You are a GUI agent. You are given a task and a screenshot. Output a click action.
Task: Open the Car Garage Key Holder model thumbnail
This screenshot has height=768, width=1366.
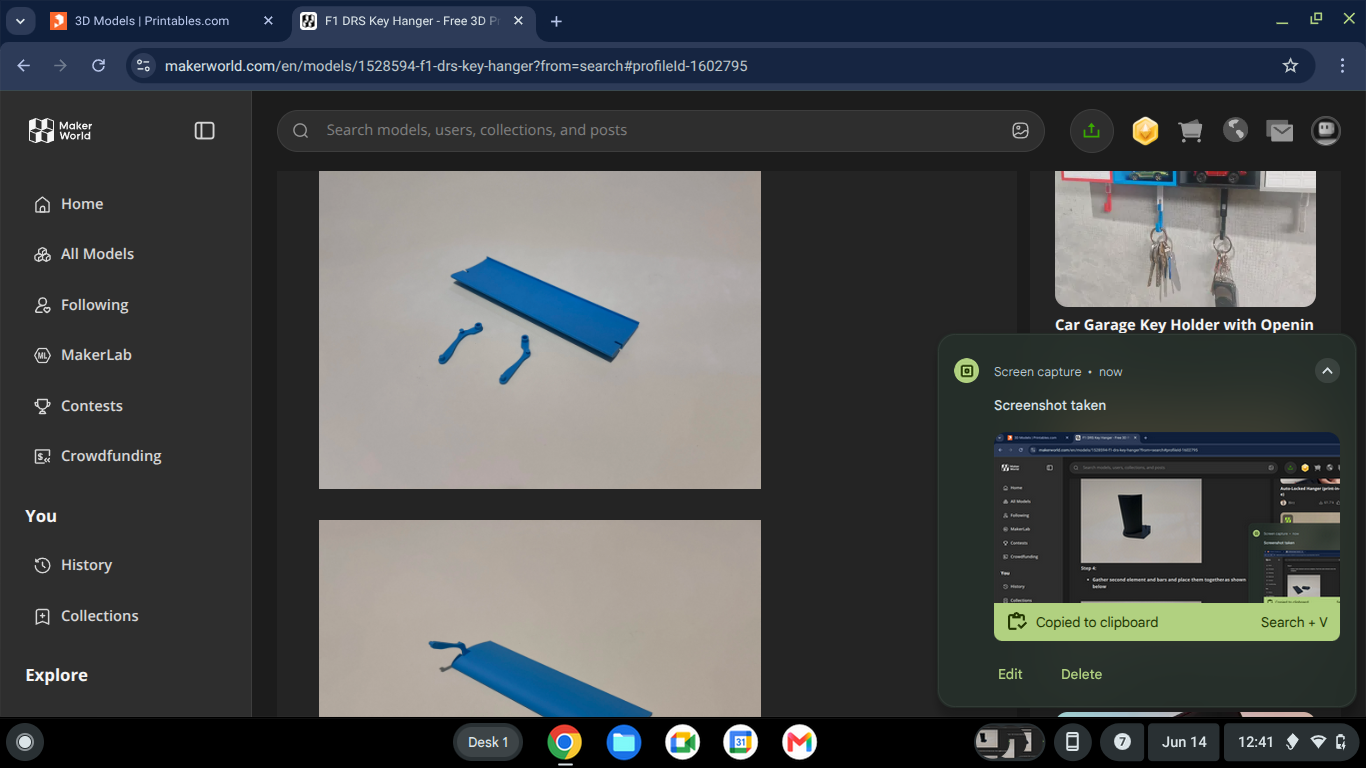pyautogui.click(x=1185, y=239)
